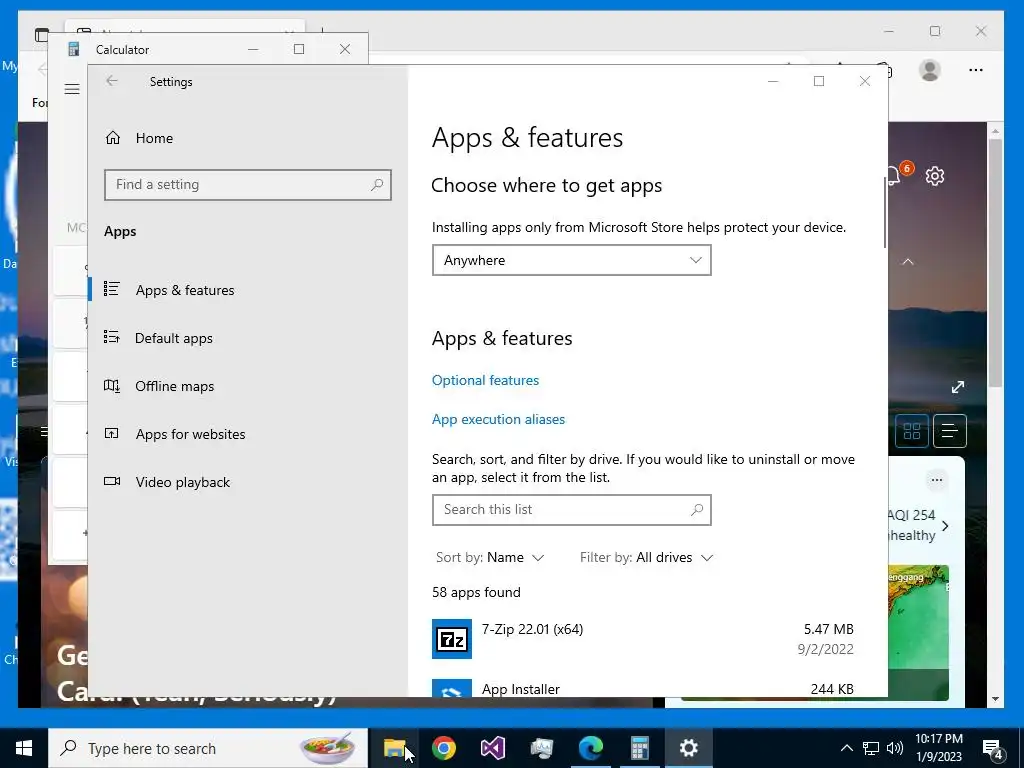This screenshot has height=768, width=1024.
Task: Click taskbar Type here to search box
Action: point(208,748)
